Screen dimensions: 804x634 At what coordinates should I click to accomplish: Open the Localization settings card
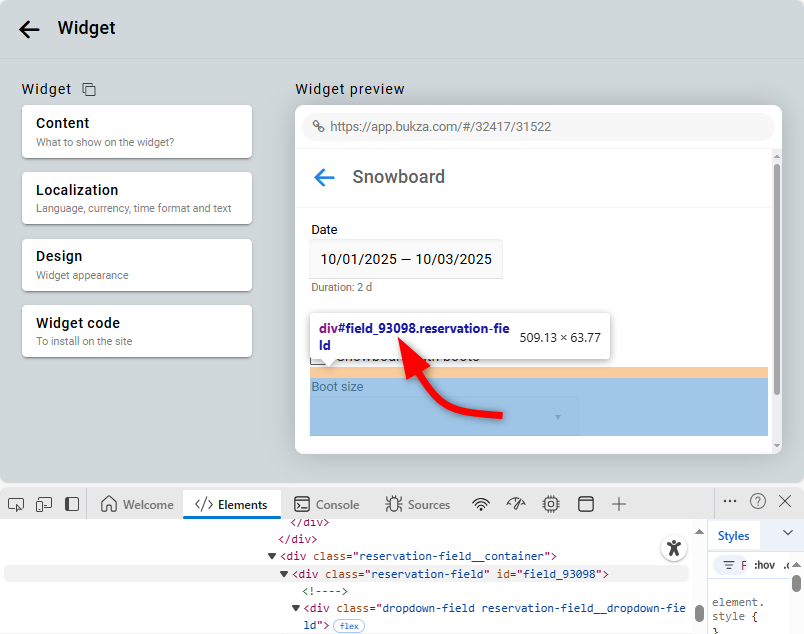tap(137, 198)
